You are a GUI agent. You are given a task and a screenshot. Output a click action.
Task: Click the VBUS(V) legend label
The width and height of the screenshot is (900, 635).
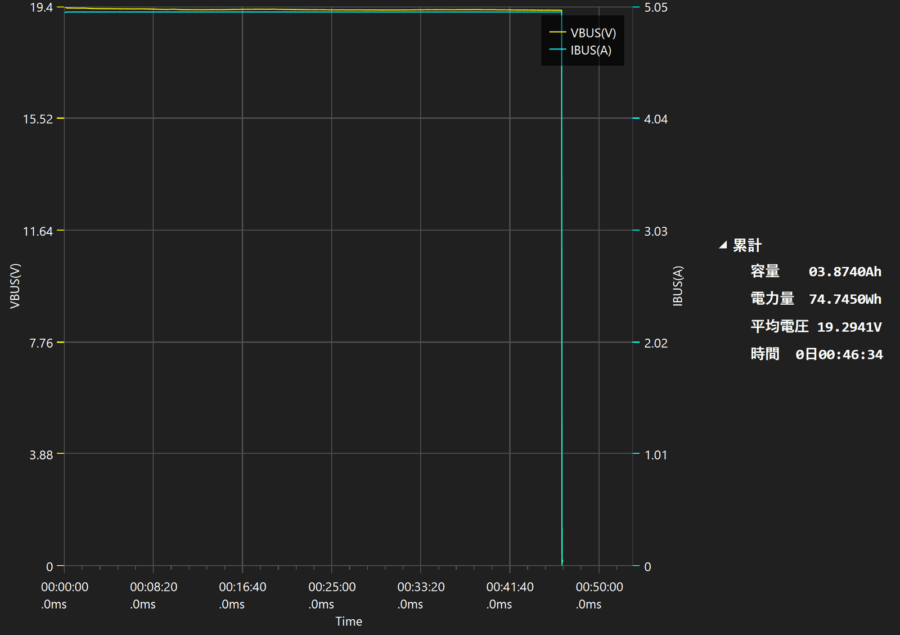[x=591, y=32]
